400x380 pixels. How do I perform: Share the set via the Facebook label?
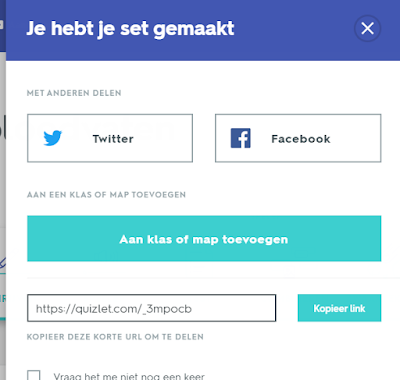tap(301, 139)
